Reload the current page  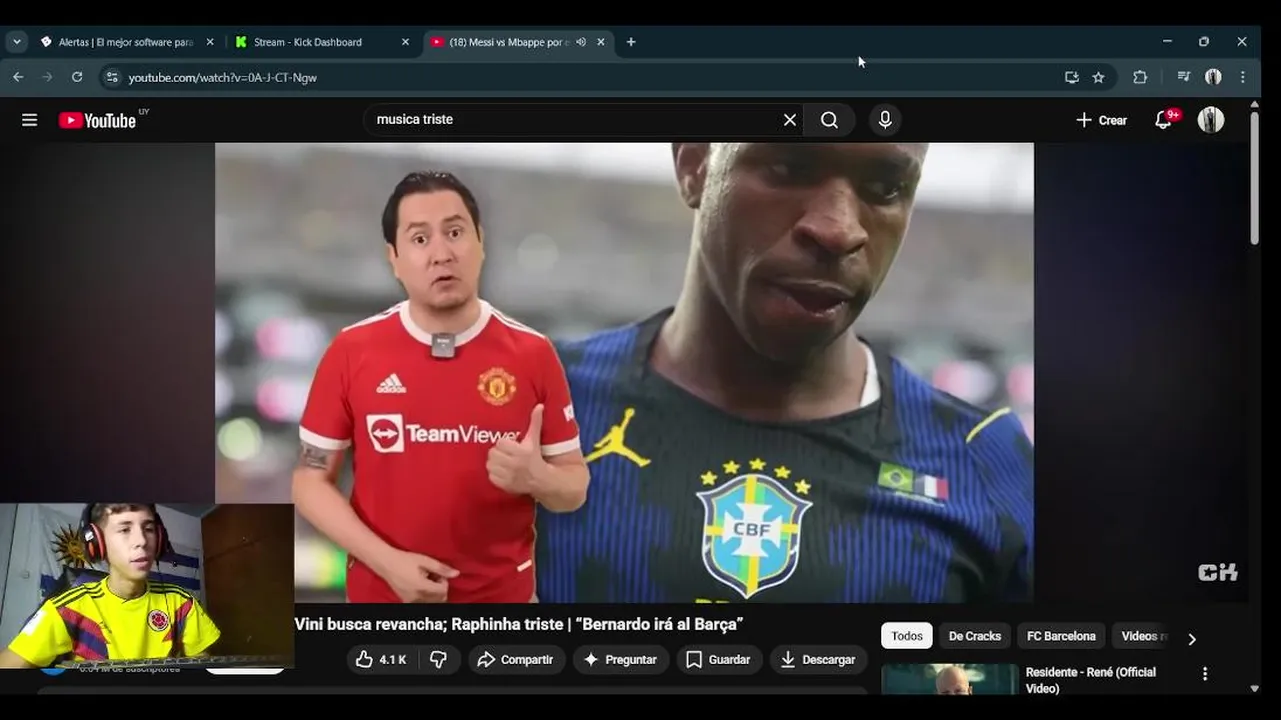click(77, 77)
